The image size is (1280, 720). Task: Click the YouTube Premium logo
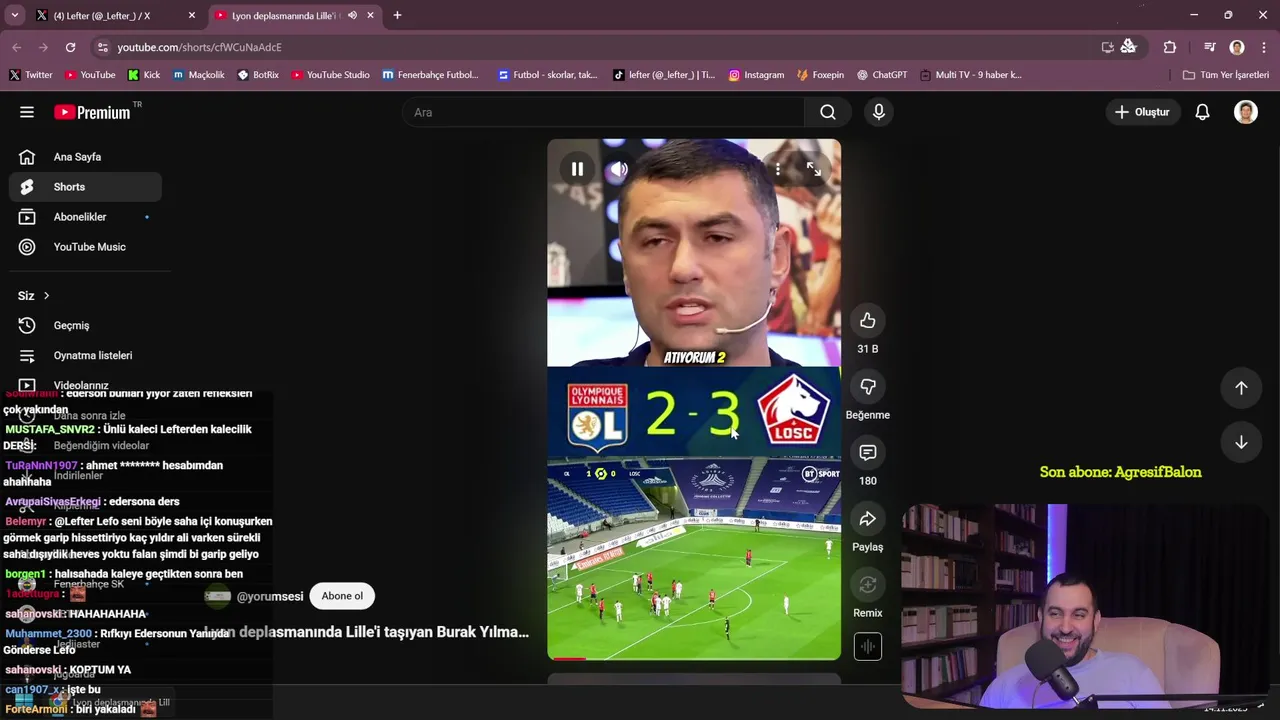[x=92, y=112]
